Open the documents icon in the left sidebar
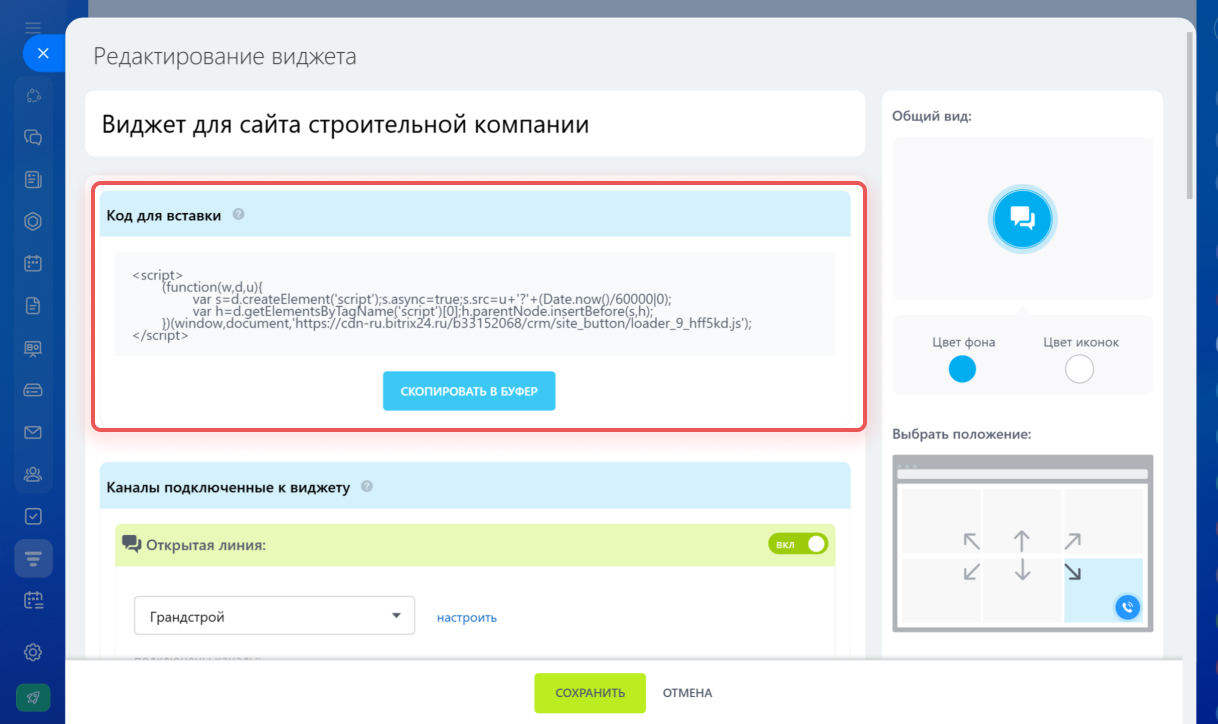The height and width of the screenshot is (724, 1218). [x=33, y=306]
